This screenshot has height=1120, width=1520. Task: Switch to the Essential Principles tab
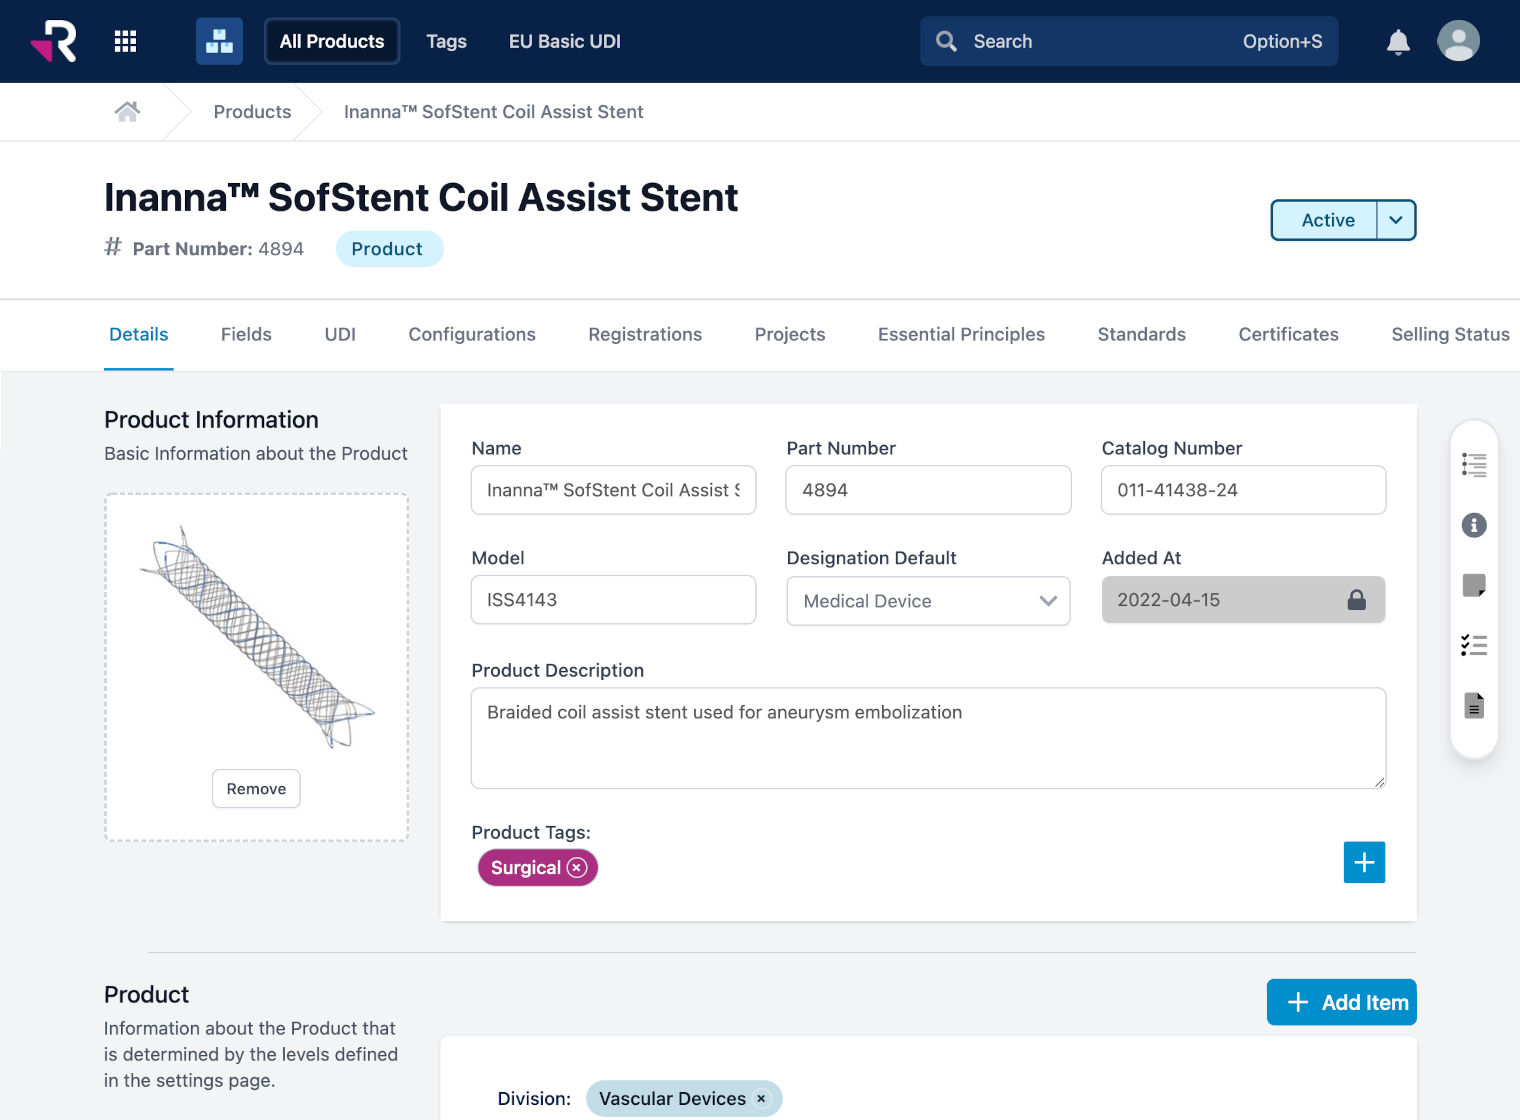[961, 334]
